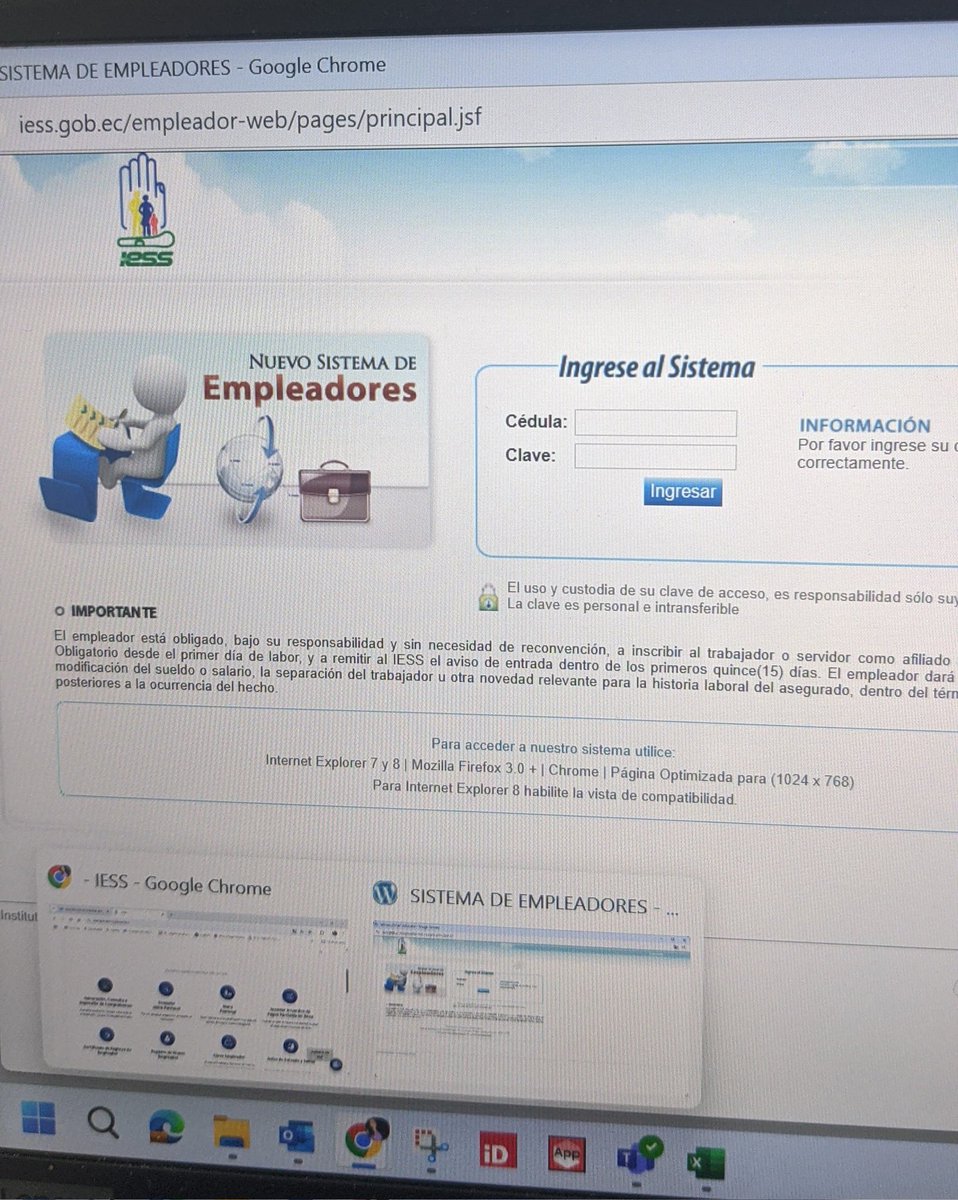Click window title SISTEMA DE EMPLEADORES - Google Chrome

tap(193, 69)
